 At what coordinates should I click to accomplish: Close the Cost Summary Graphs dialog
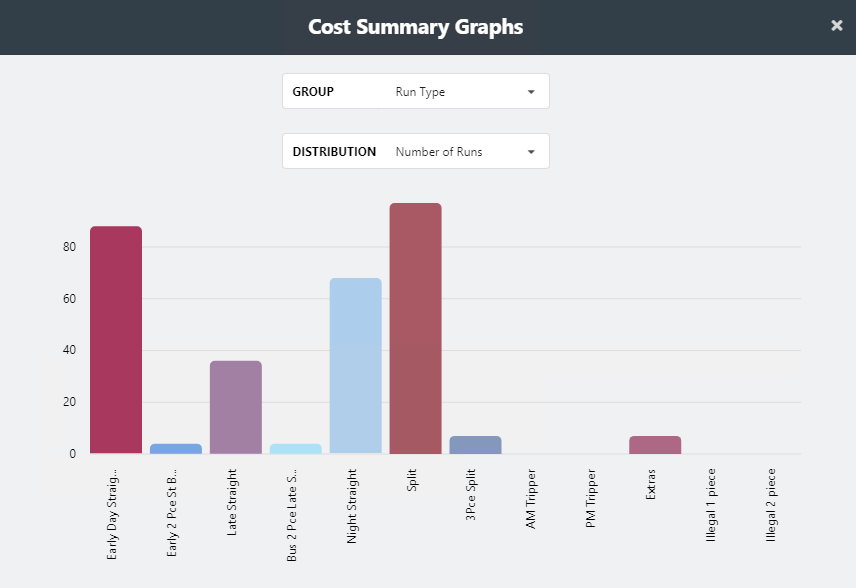pos(837,26)
